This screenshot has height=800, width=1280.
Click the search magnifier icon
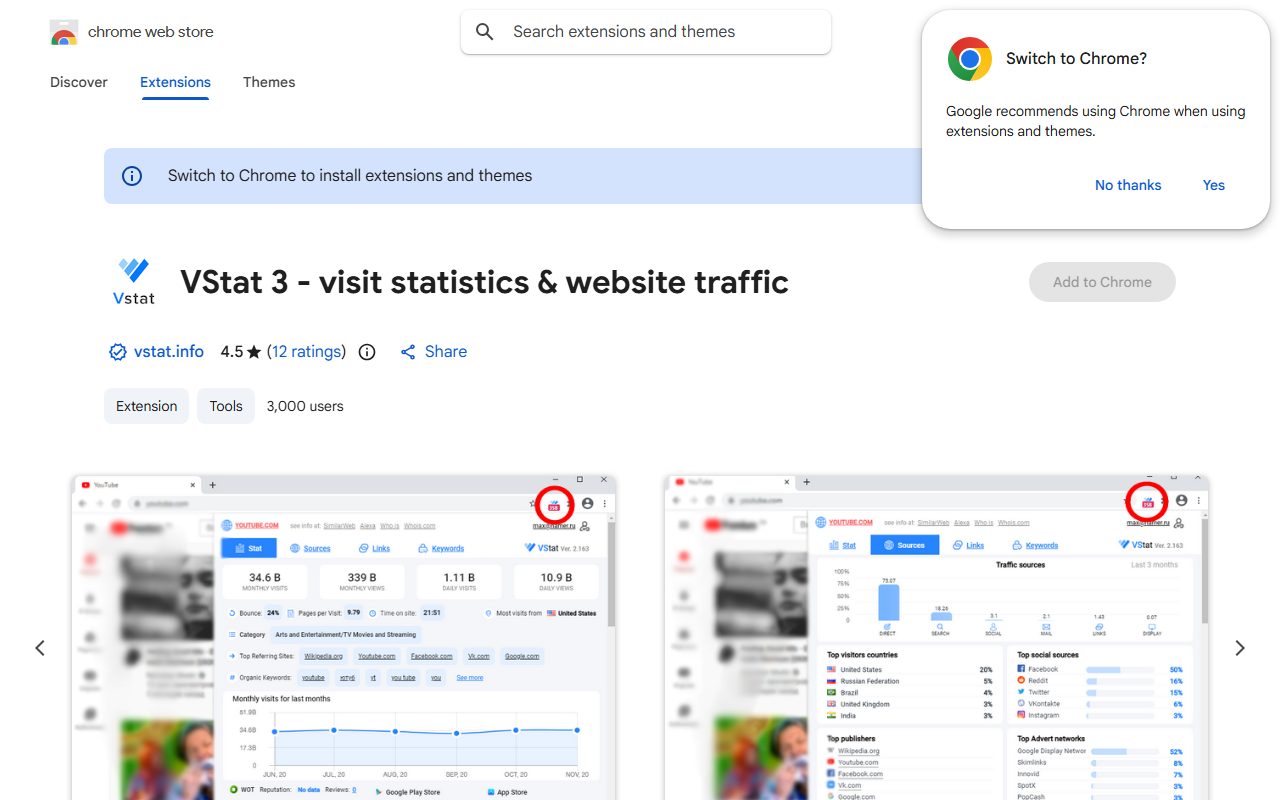pyautogui.click(x=485, y=32)
